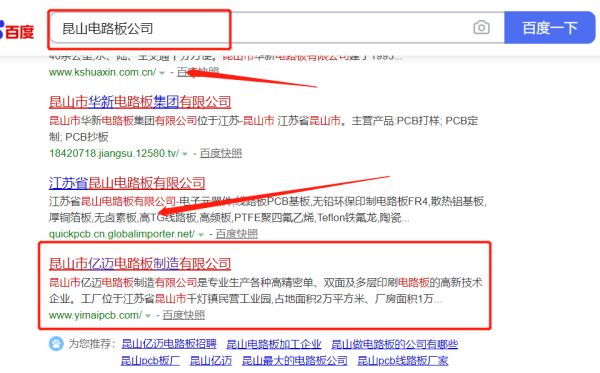Expand dropdown arrow beside kshuaxin.com.cn URL
Screen dimensions: 600x373
[162, 73]
